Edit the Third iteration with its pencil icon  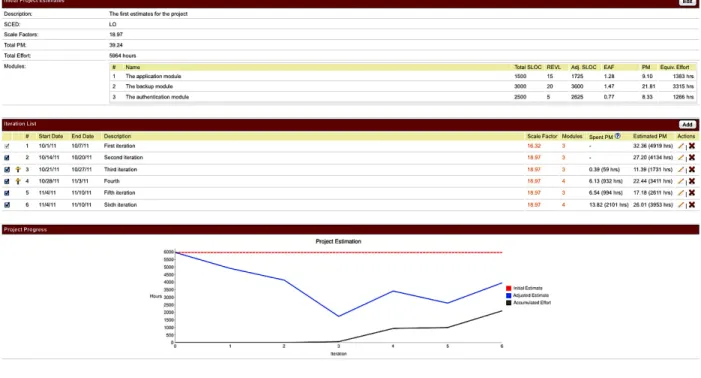(681, 170)
